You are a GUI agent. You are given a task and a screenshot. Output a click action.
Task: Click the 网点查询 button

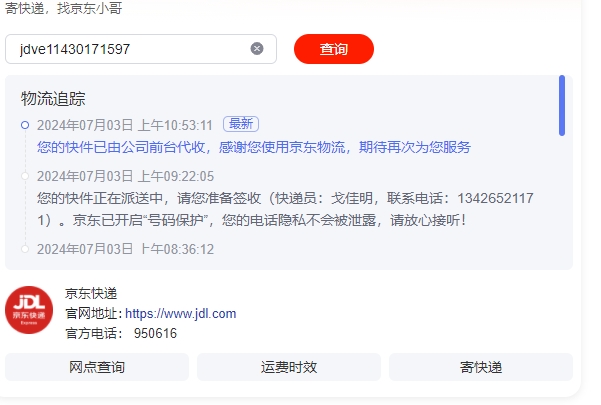click(97, 367)
